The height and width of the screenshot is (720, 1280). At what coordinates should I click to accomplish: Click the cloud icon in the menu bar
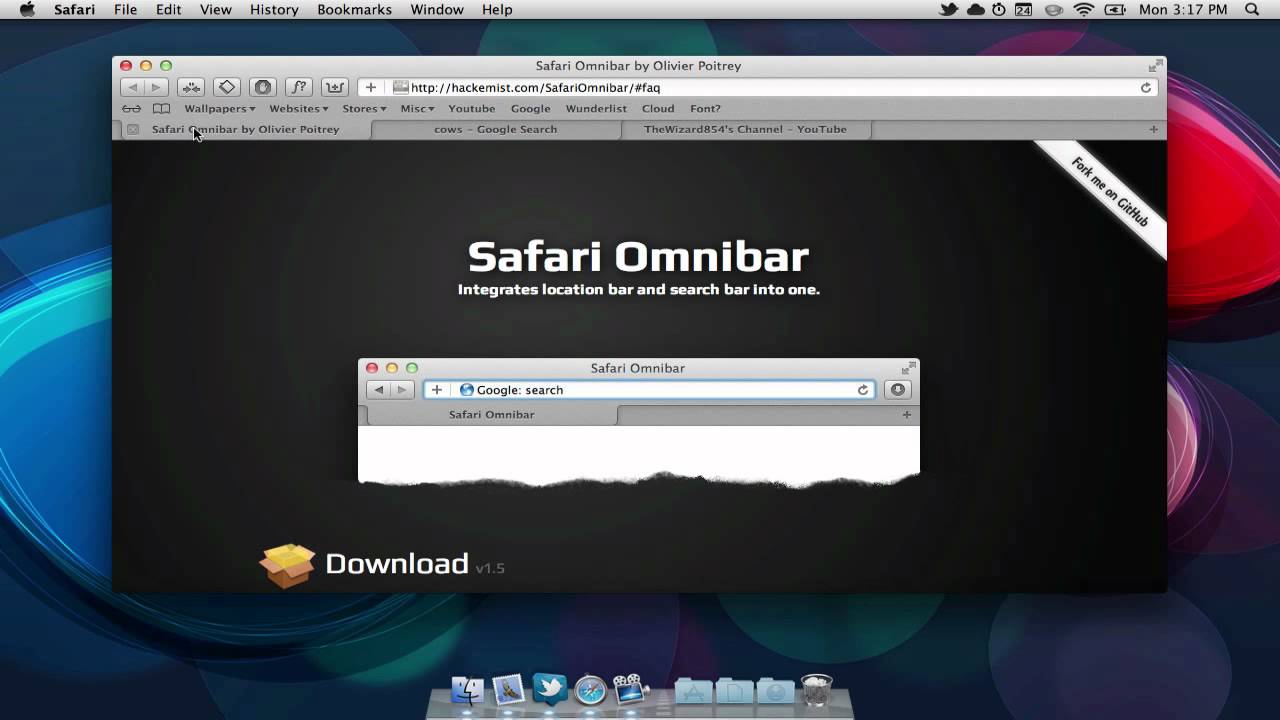(975, 9)
